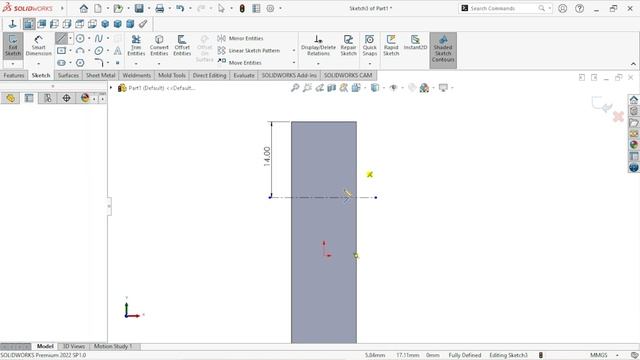The height and width of the screenshot is (360, 640).
Task: Open the MMGS unit system status entry
Action: tap(599, 355)
